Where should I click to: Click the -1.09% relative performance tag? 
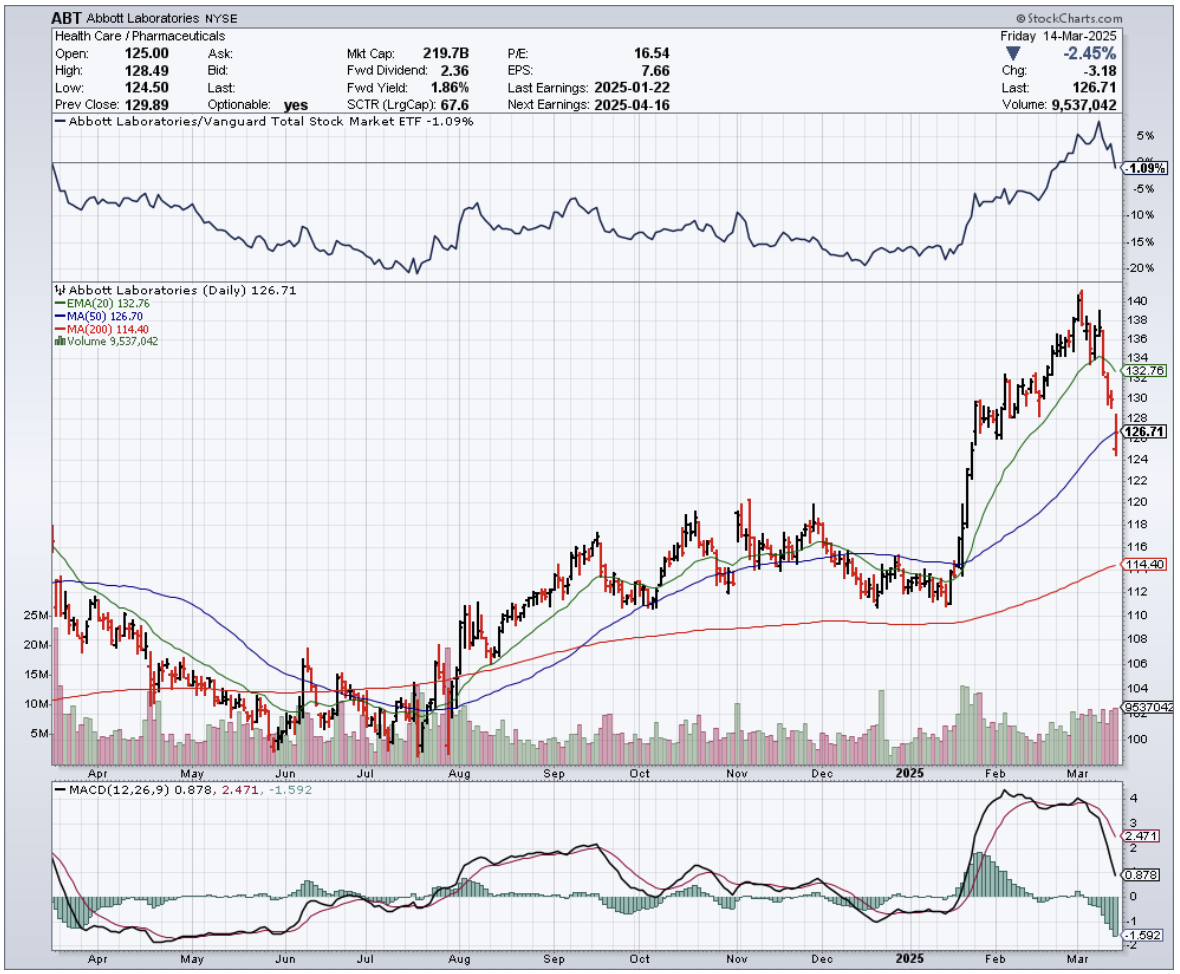(1144, 167)
